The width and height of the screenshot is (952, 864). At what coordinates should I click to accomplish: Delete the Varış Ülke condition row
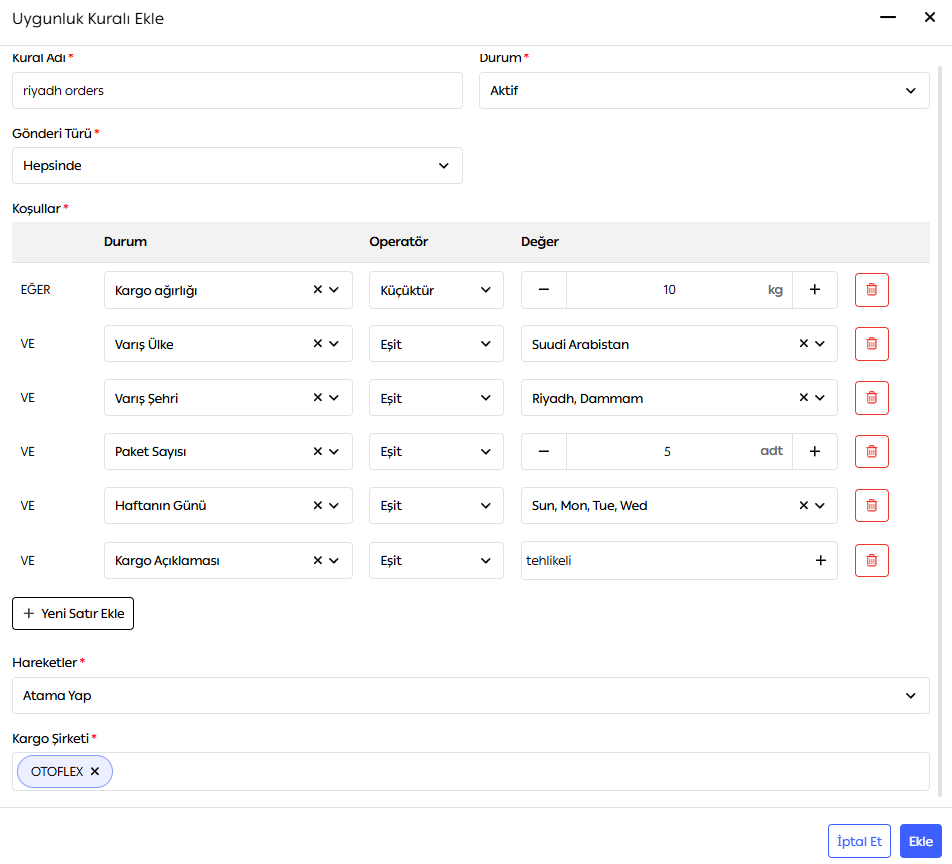871,344
